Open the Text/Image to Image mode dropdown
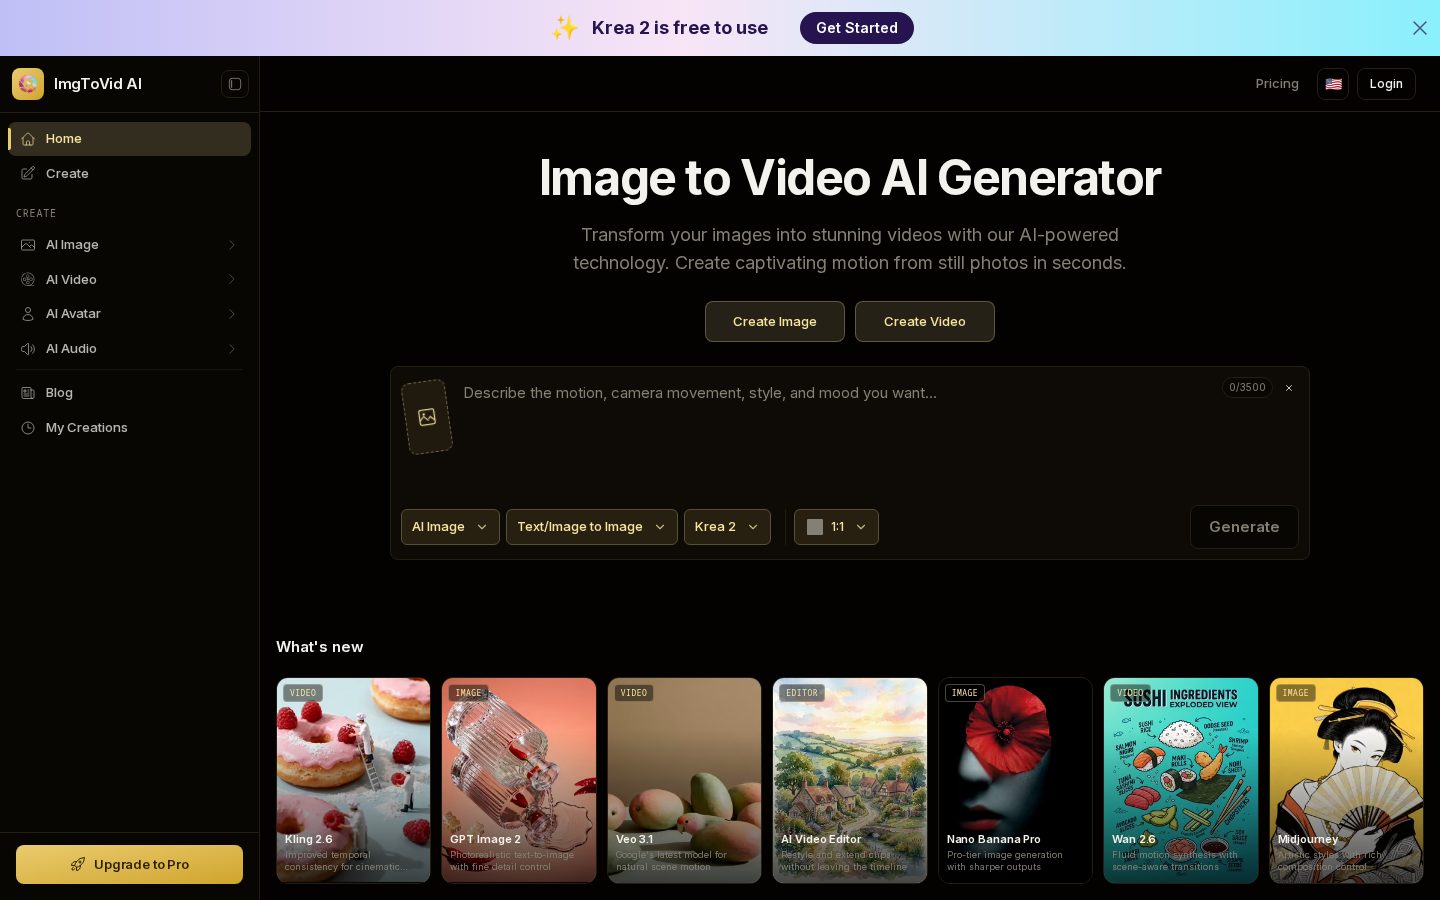The image size is (1440, 900). [592, 527]
